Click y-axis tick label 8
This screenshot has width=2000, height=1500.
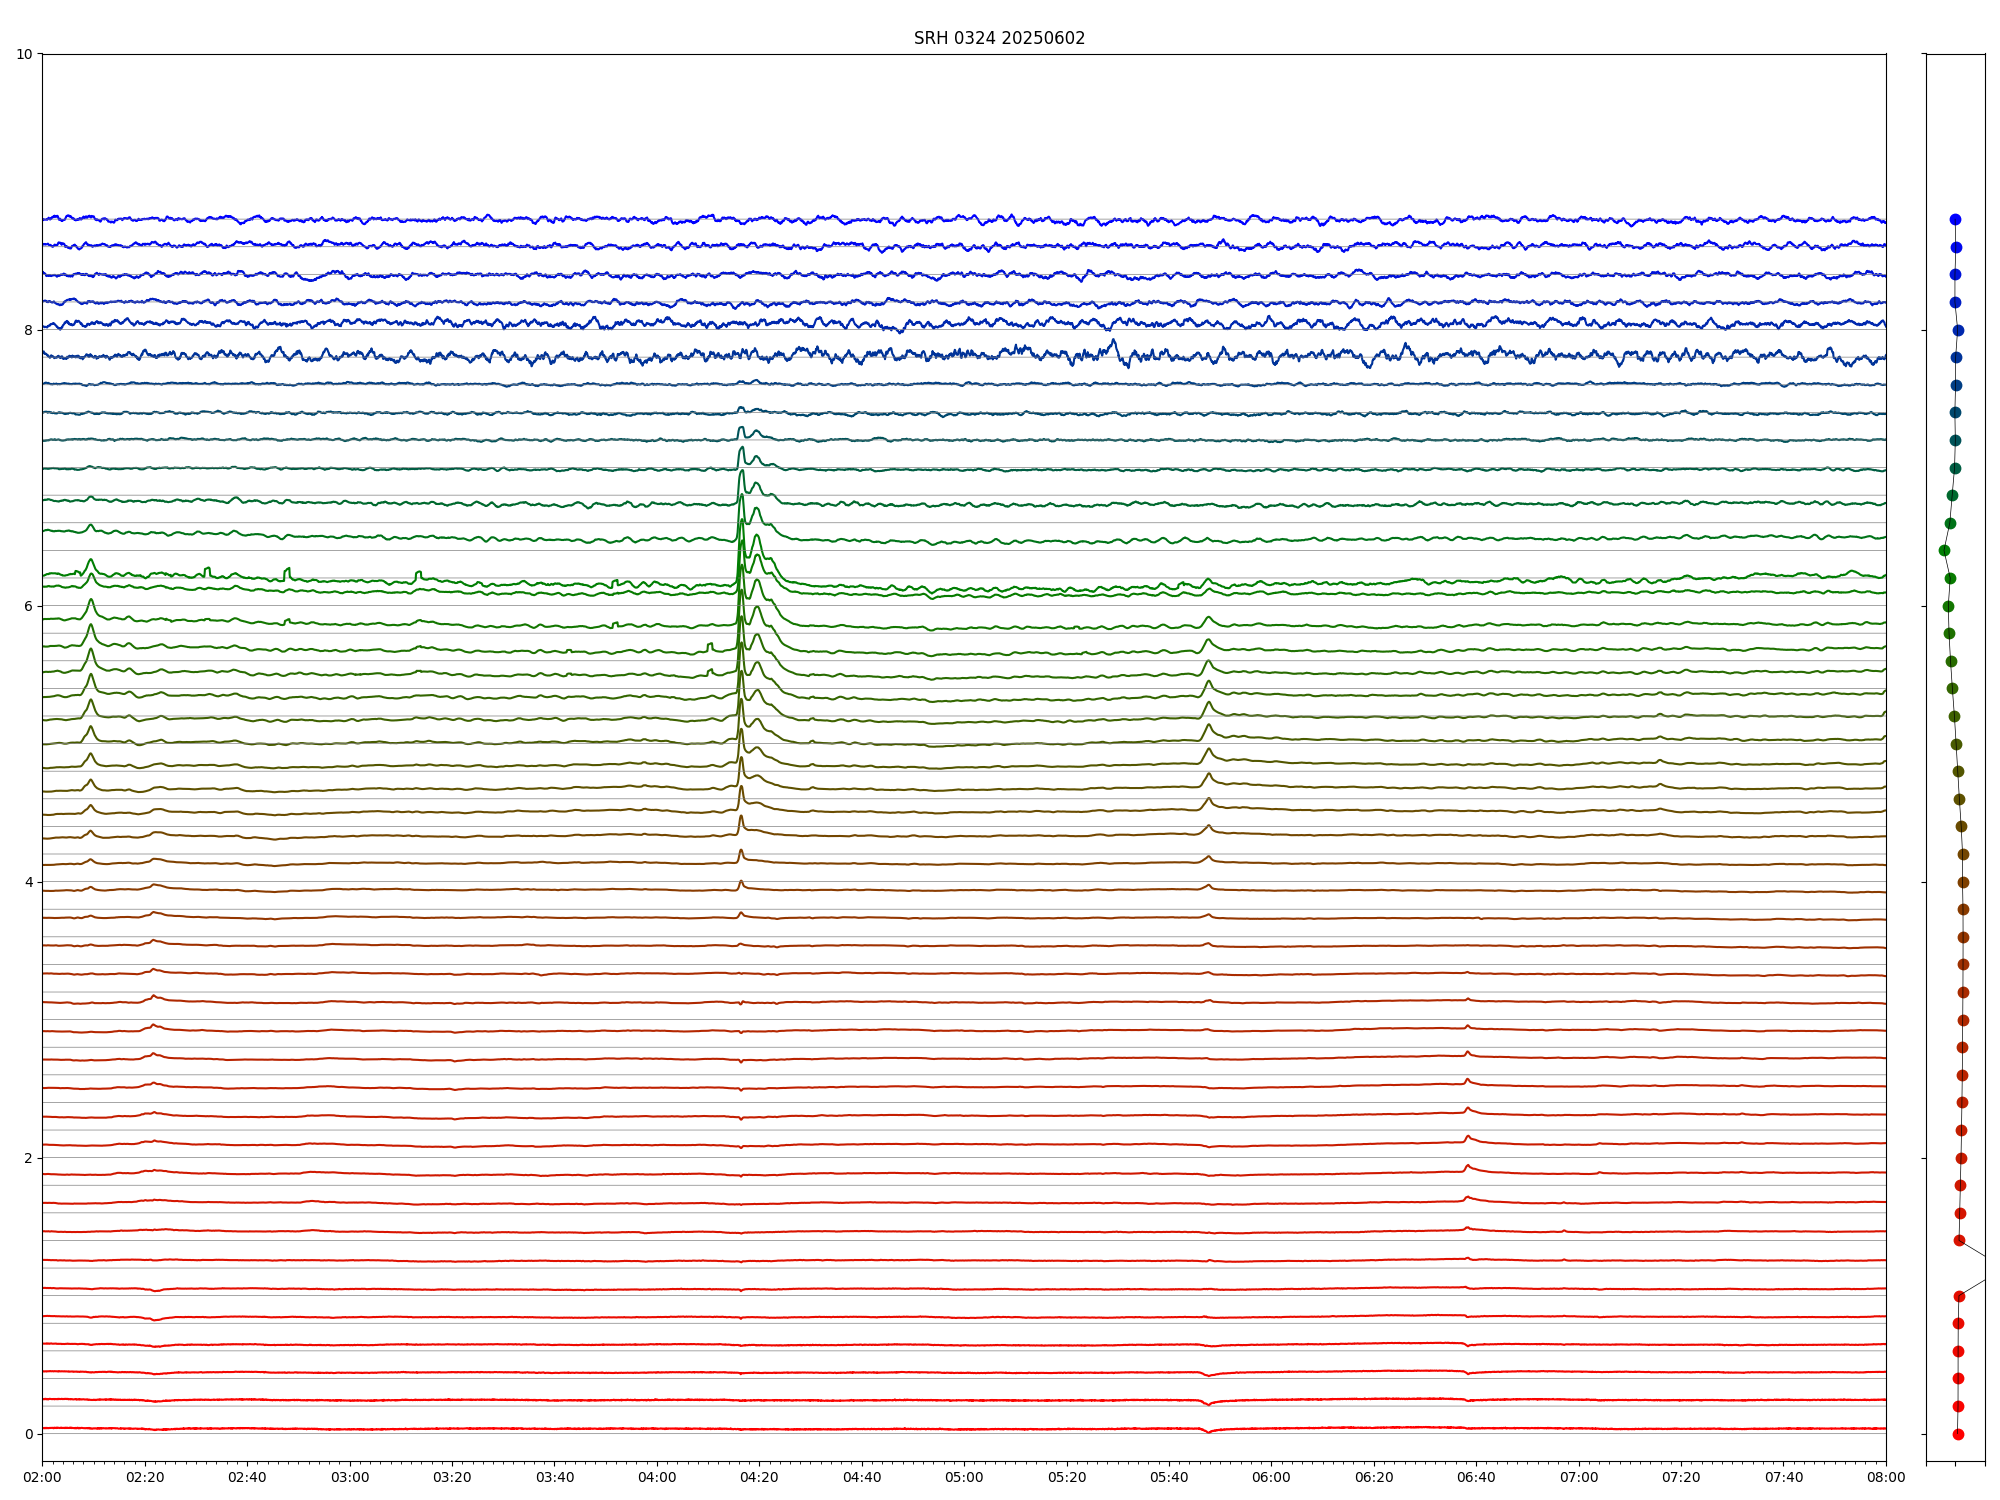click(x=28, y=330)
